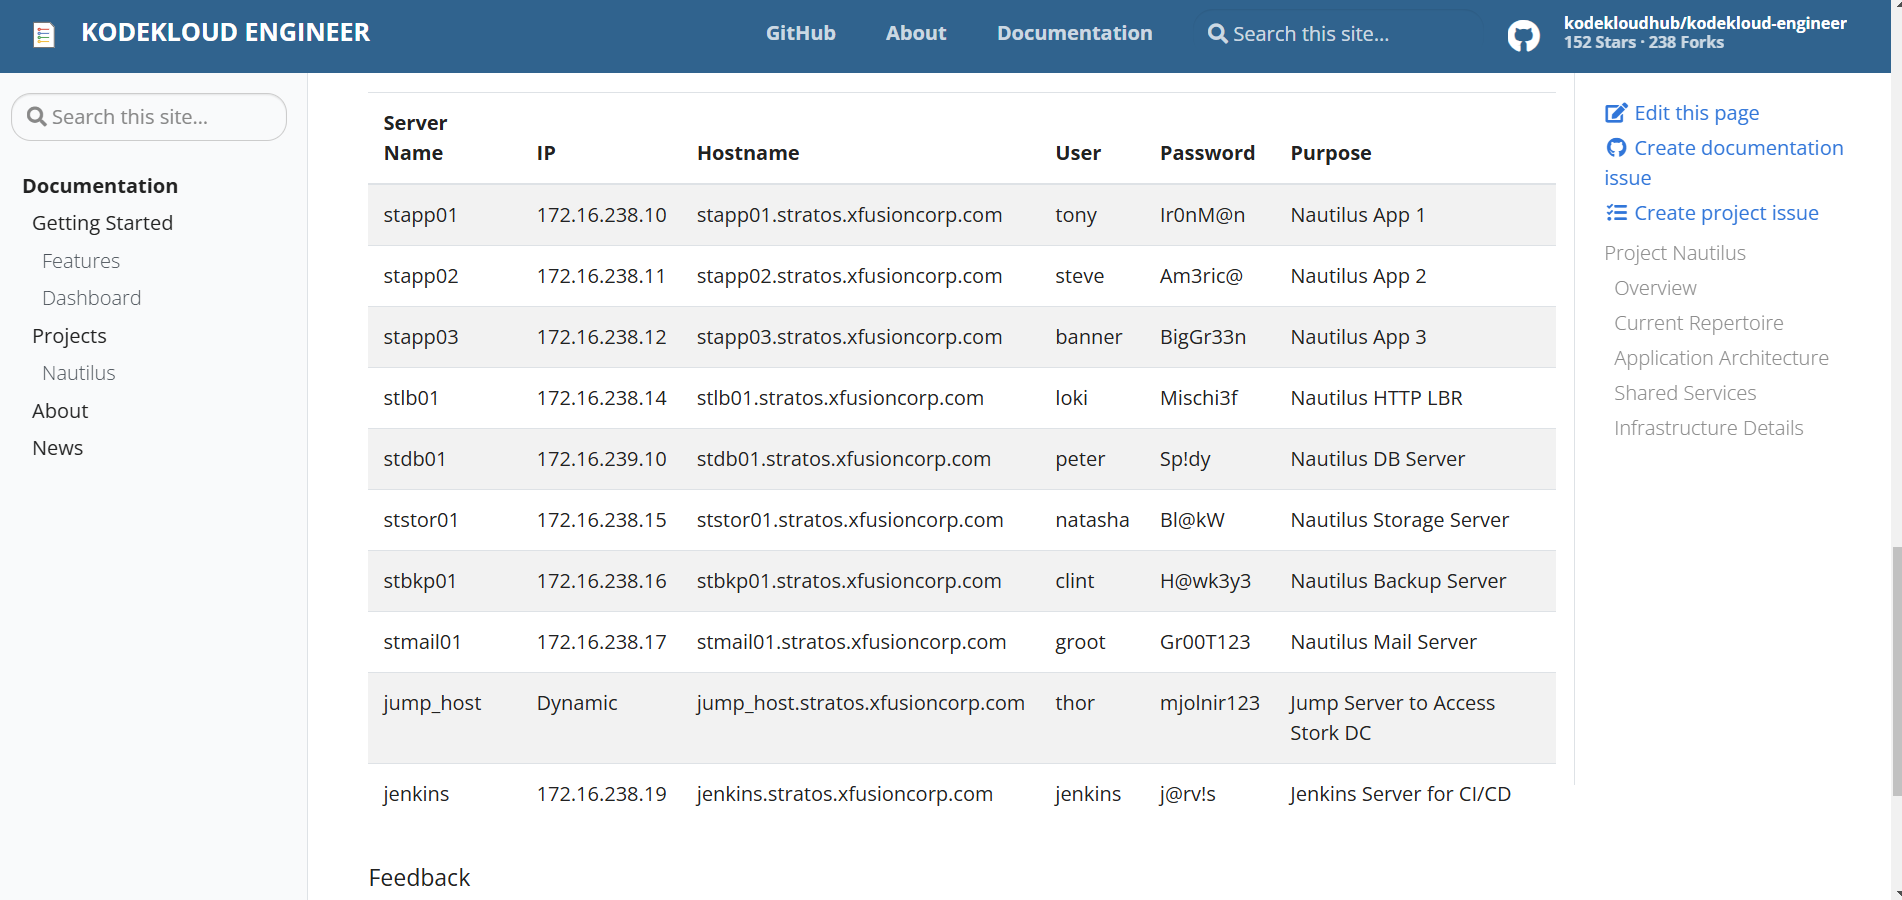1902x900 pixels.
Task: Open Getting Started in sidebar
Action: 102,223
